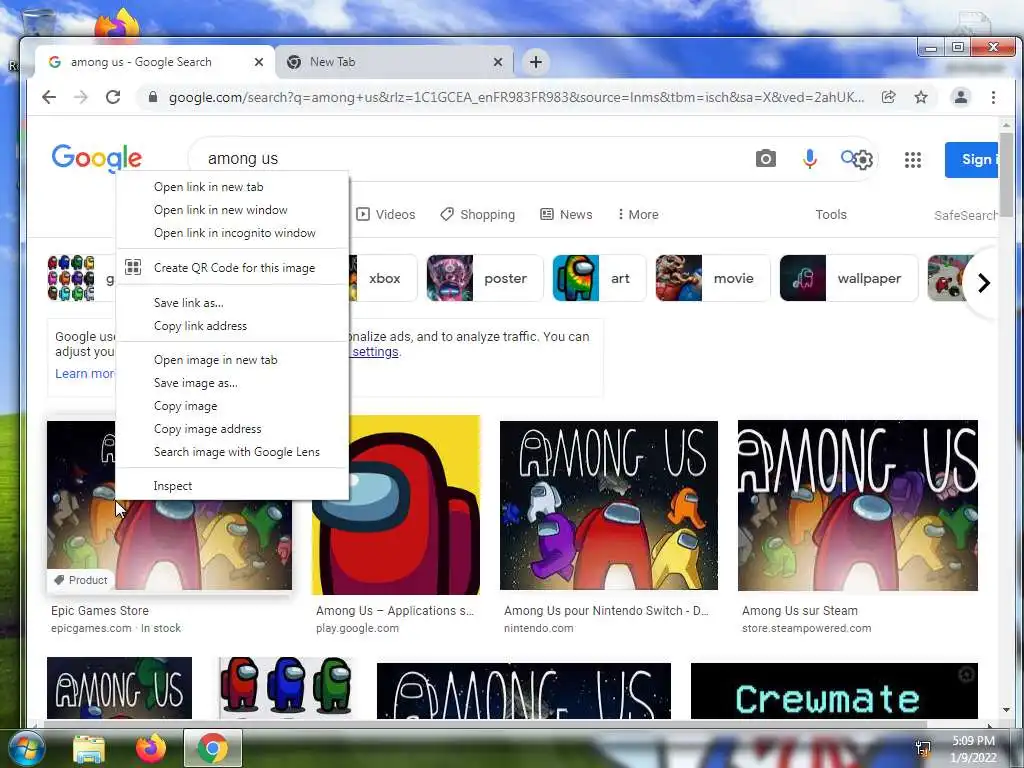Open the Among Us sur Steam image
The height and width of the screenshot is (768, 1024).
[857, 505]
